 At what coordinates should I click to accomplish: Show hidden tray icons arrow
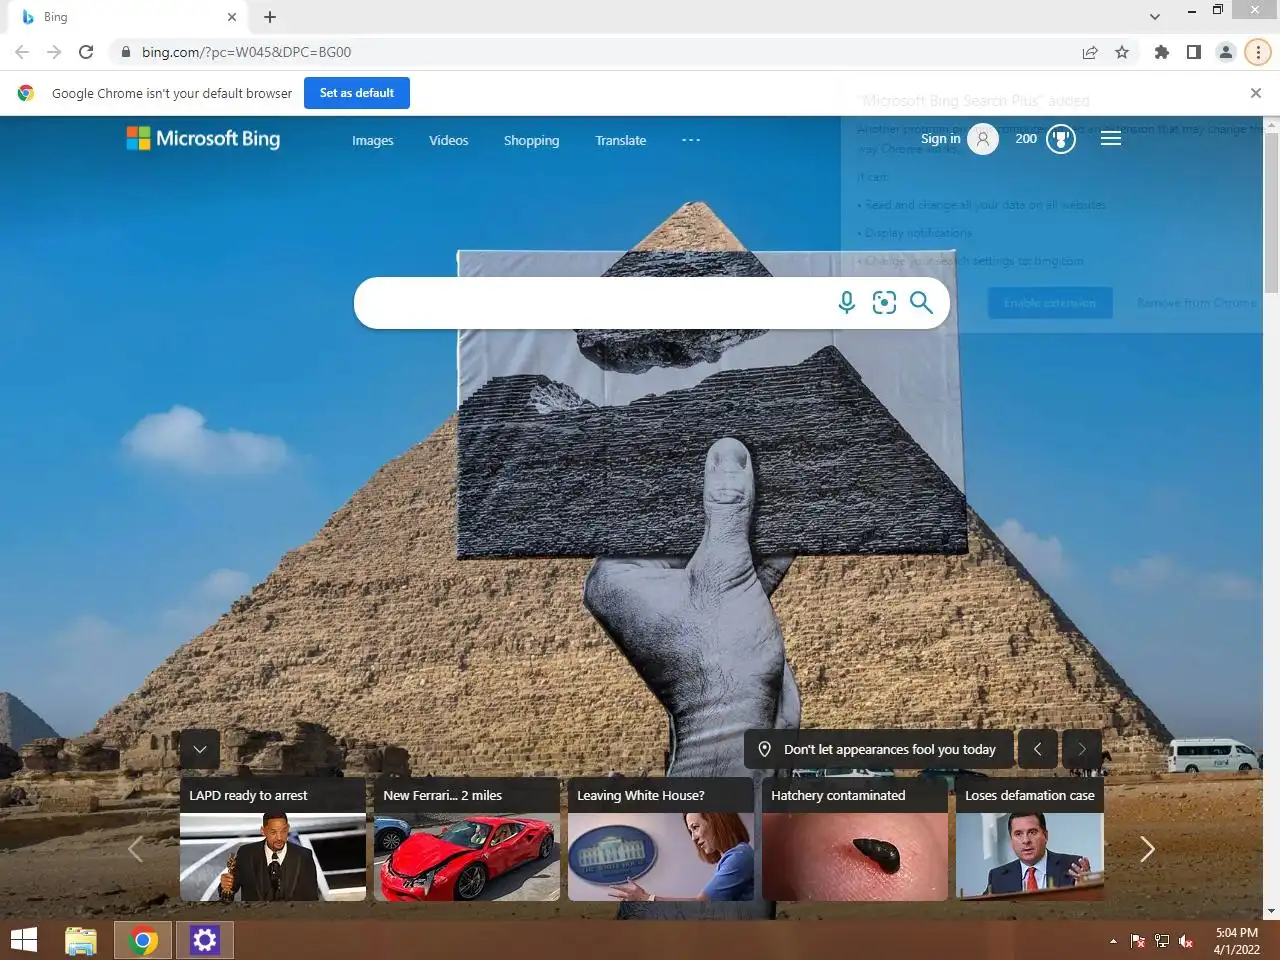[x=1113, y=941]
